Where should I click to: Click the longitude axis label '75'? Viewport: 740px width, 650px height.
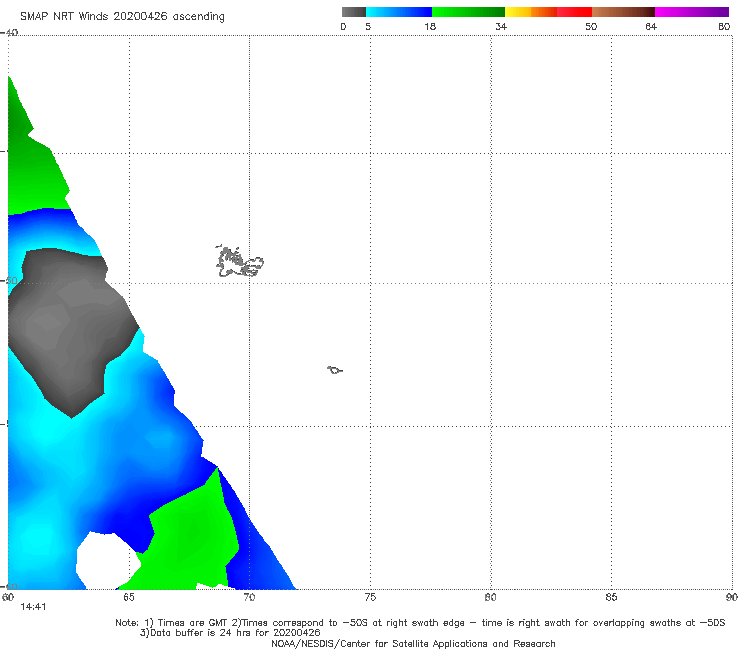[x=370, y=597]
